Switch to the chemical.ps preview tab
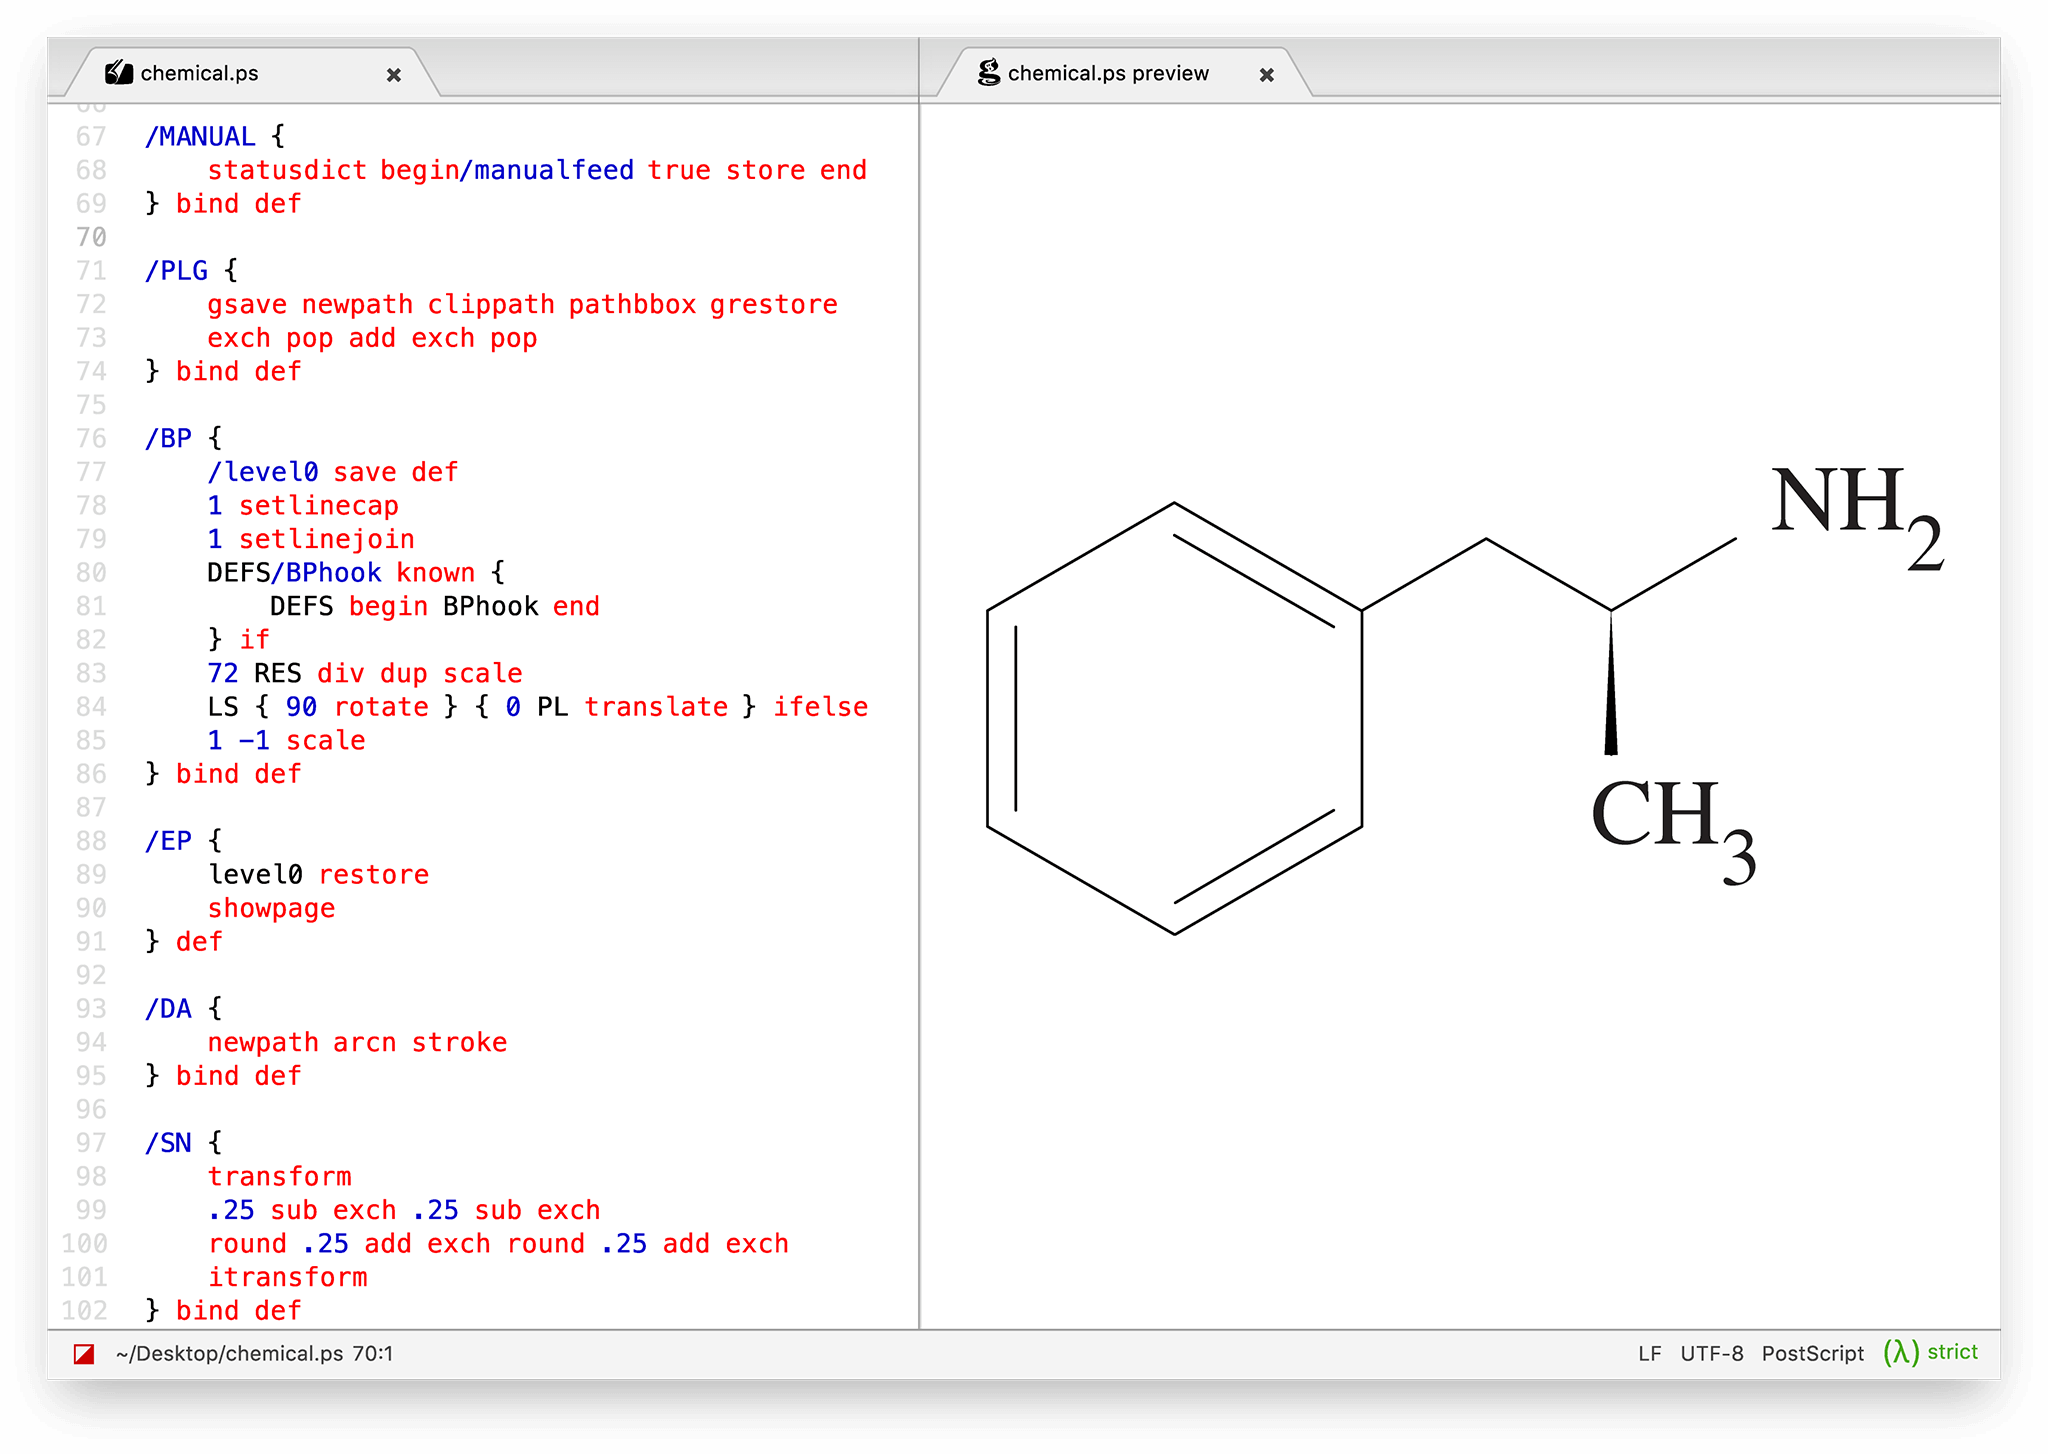This screenshot has height=1454, width=2048. pyautogui.click(x=1108, y=73)
